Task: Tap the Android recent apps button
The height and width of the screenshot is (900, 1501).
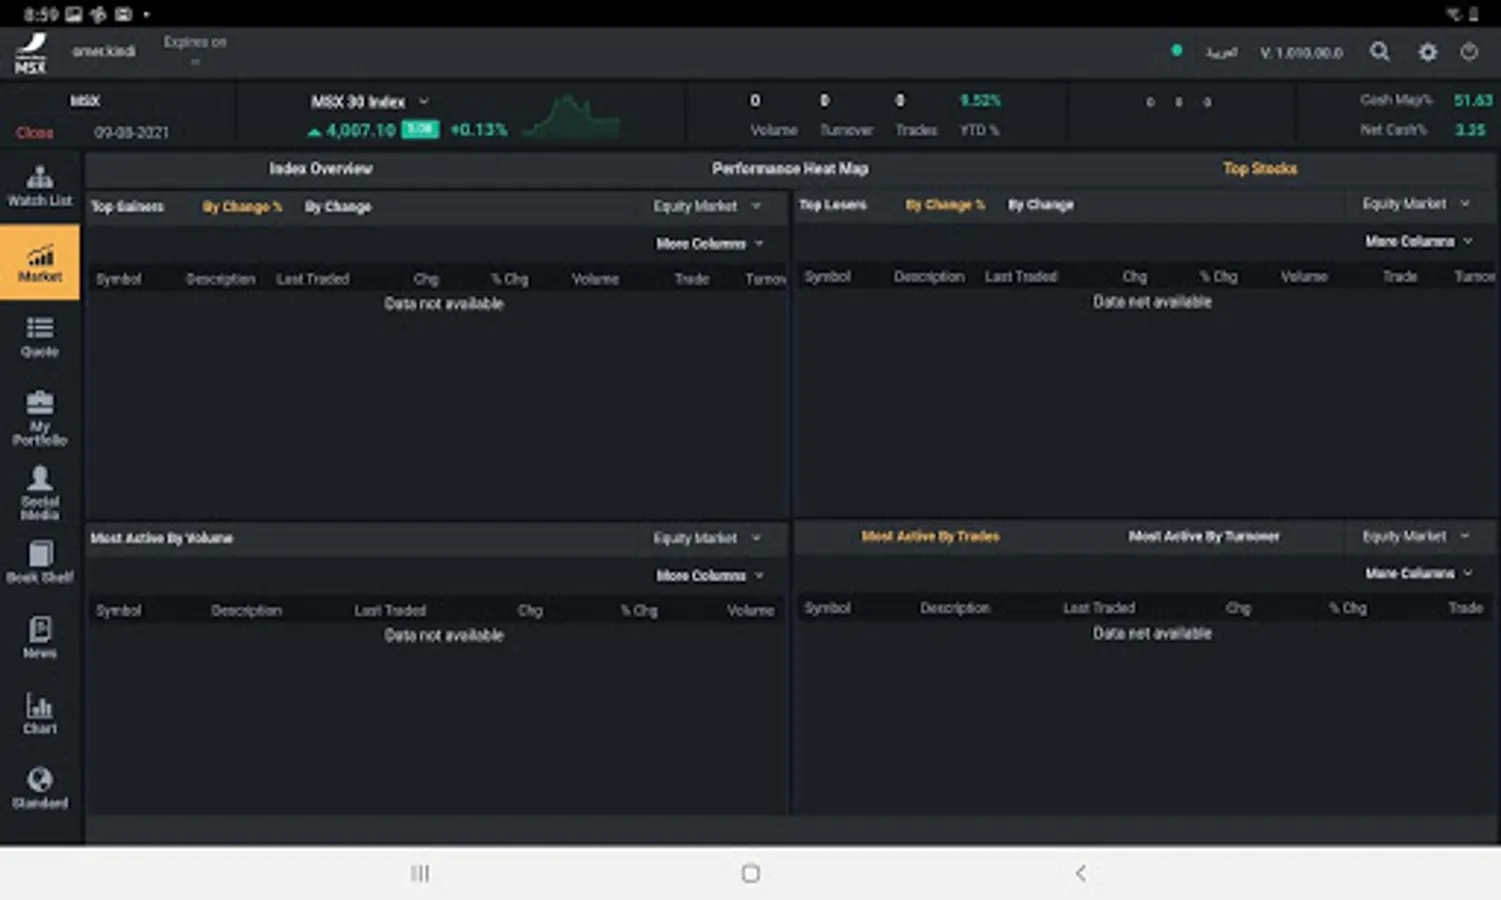Action: point(420,873)
